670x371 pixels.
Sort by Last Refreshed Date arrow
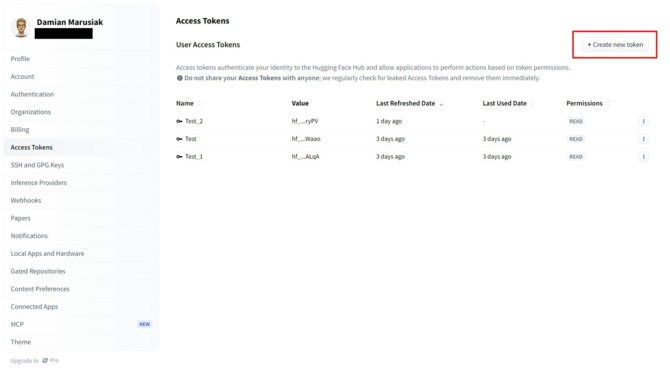pyautogui.click(x=441, y=103)
